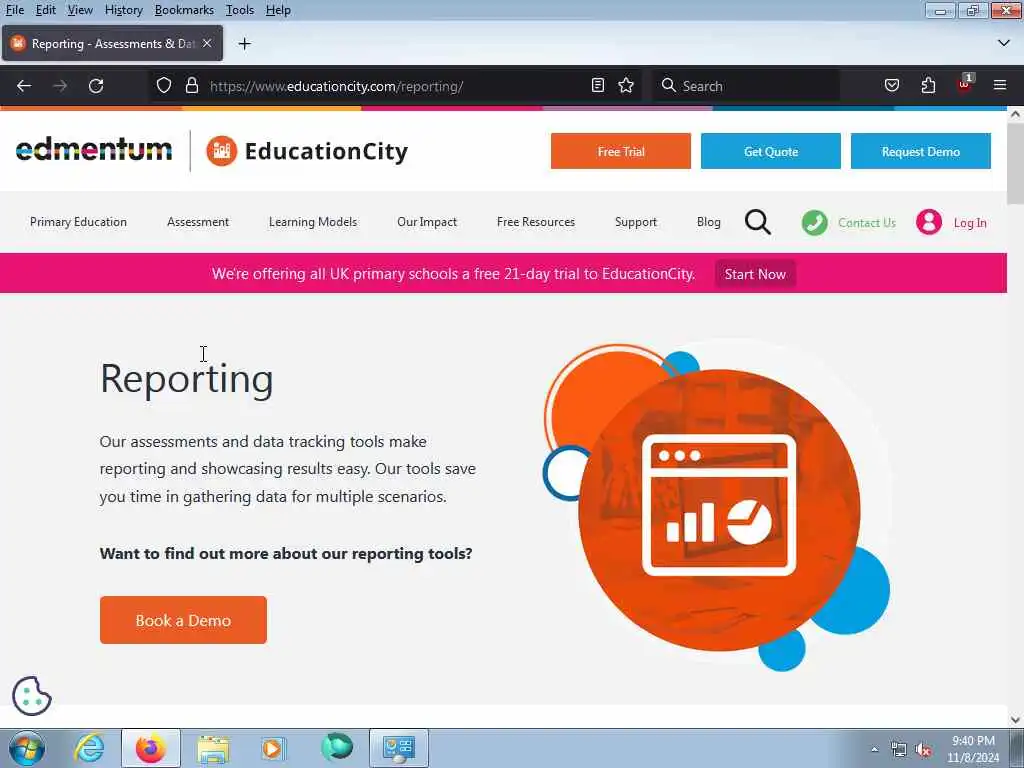The height and width of the screenshot is (768, 1024).
Task: Click the EducationCity orange logo icon
Action: tap(221, 151)
